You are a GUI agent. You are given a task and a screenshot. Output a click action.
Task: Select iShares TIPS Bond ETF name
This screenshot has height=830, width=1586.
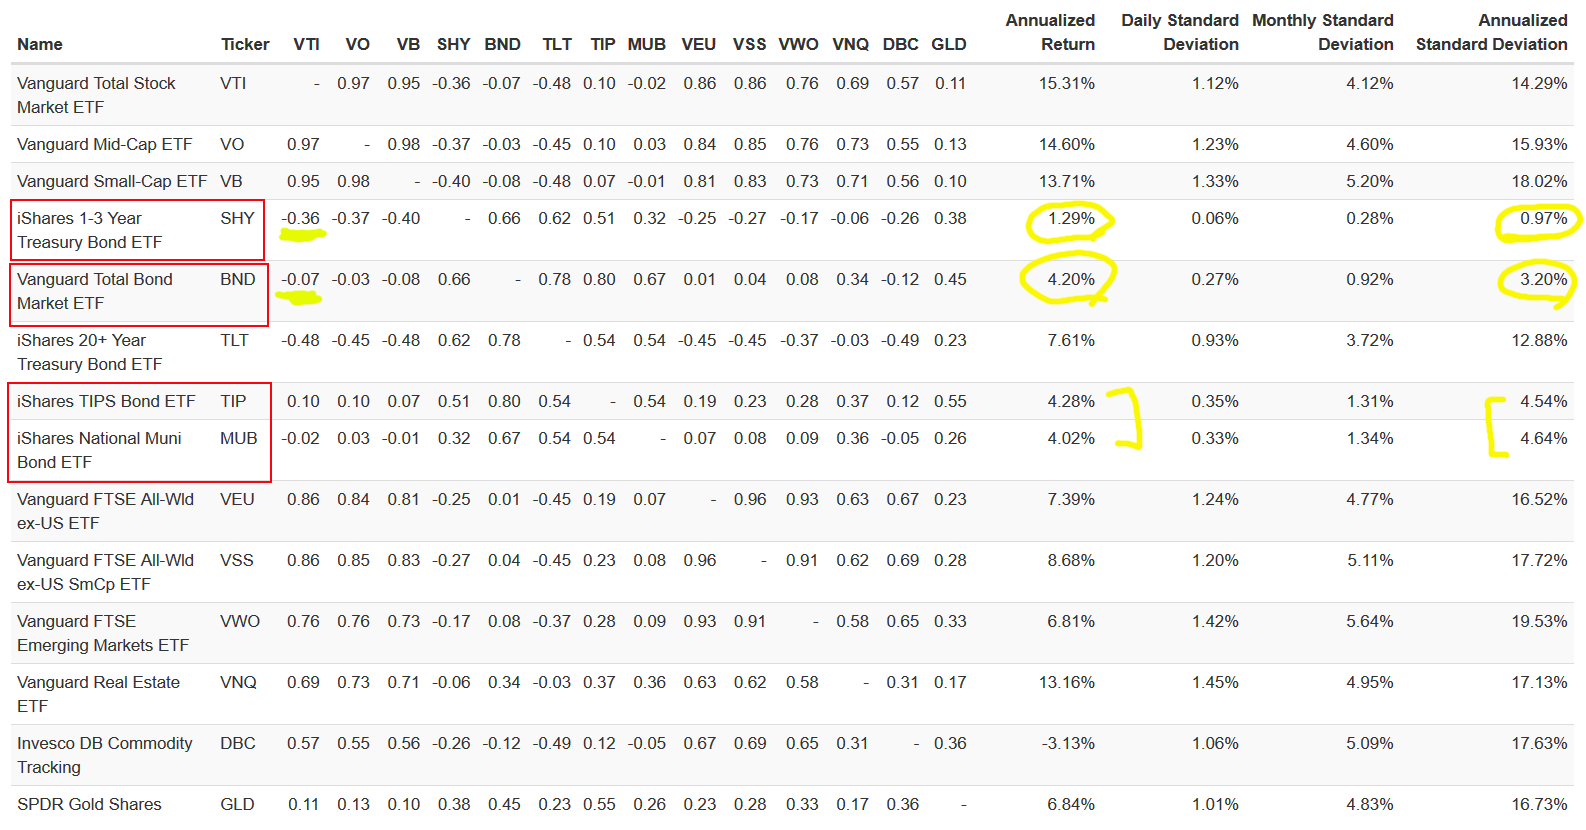tap(106, 401)
